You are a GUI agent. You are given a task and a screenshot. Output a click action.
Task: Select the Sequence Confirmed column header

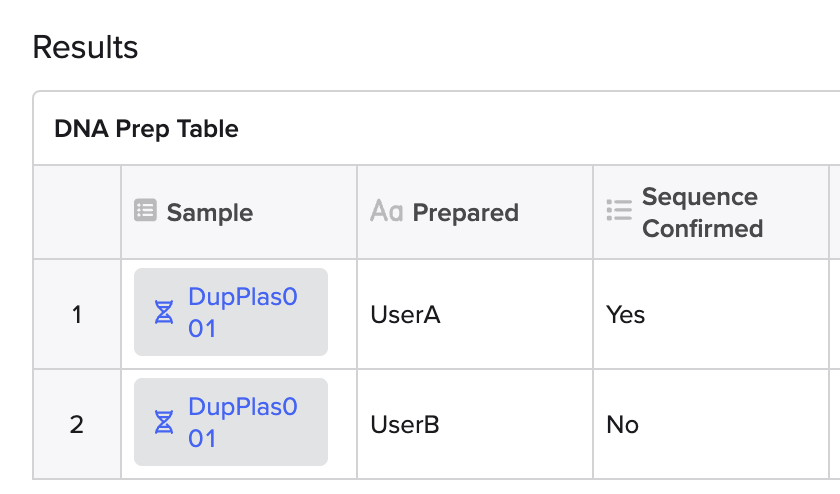point(710,213)
